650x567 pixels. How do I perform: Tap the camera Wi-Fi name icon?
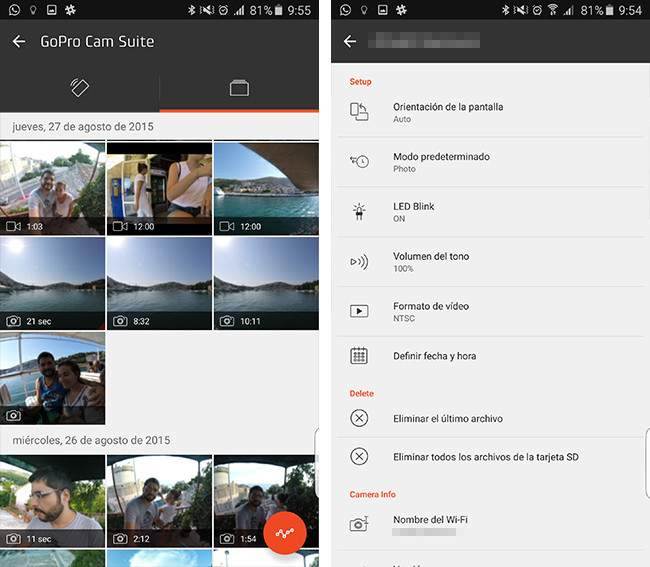click(359, 524)
